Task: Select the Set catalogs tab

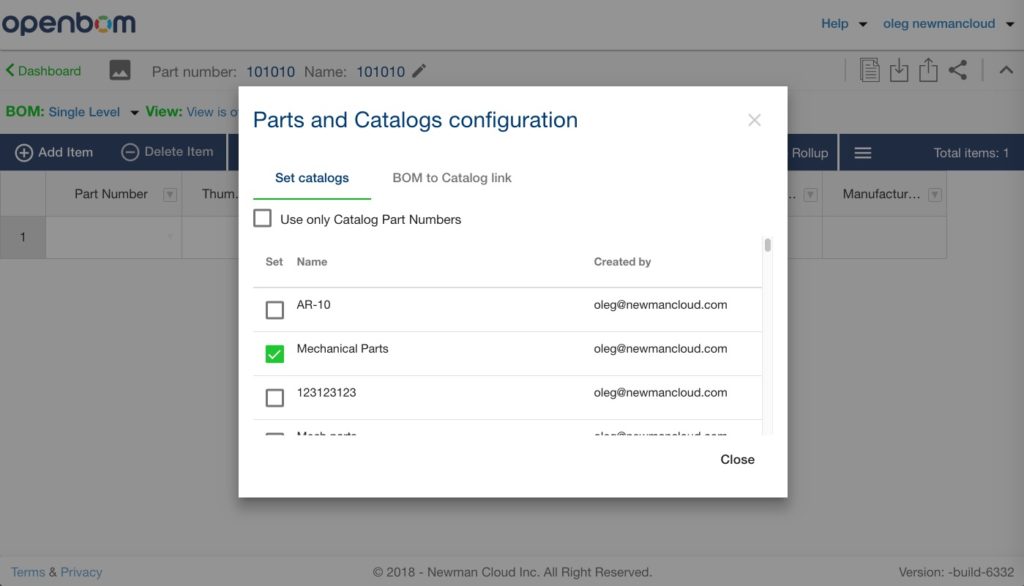Action: 312,178
